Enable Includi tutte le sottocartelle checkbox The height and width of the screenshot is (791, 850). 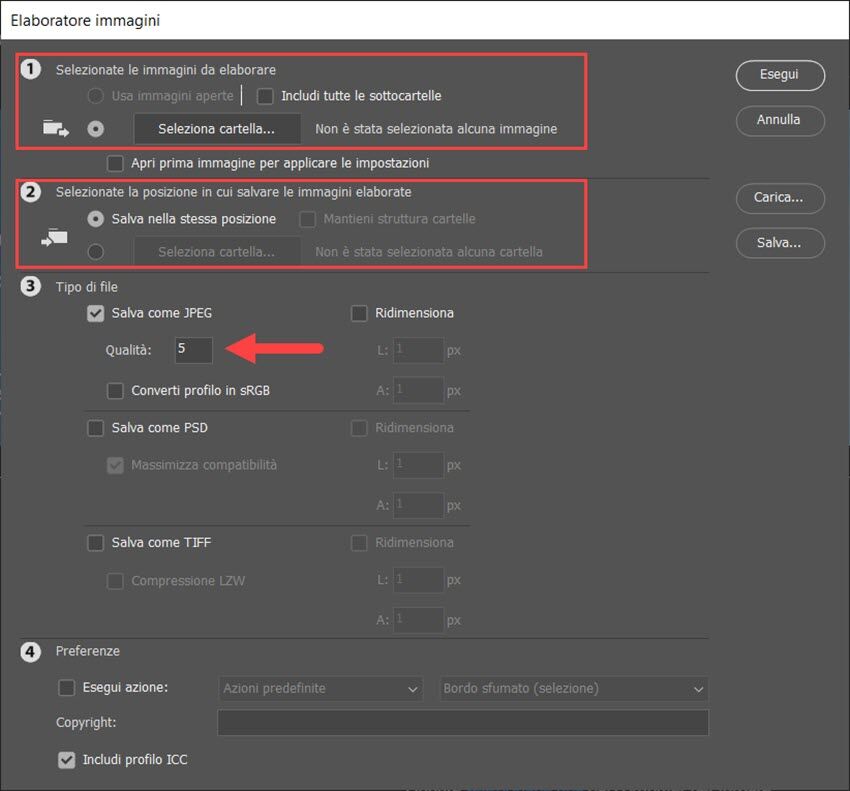(266, 96)
